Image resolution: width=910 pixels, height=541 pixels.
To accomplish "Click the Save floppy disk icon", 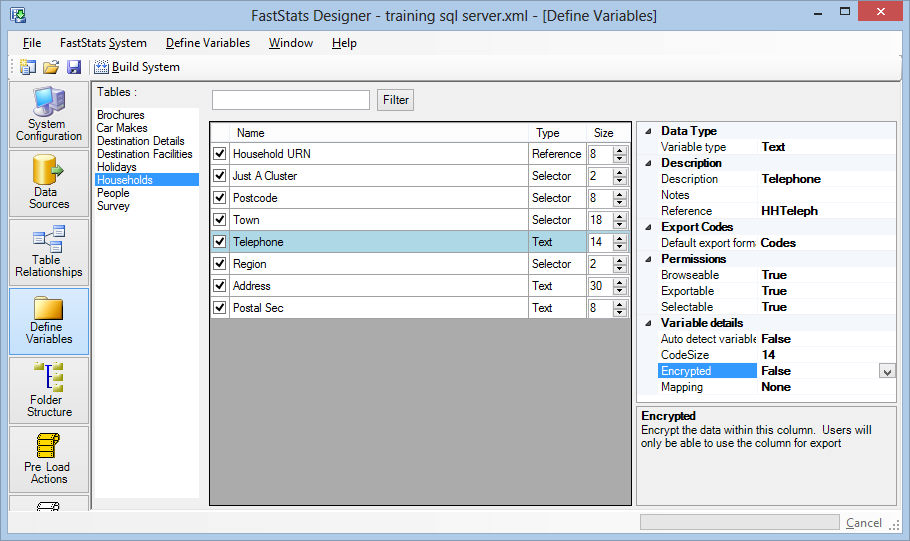I will [x=74, y=67].
